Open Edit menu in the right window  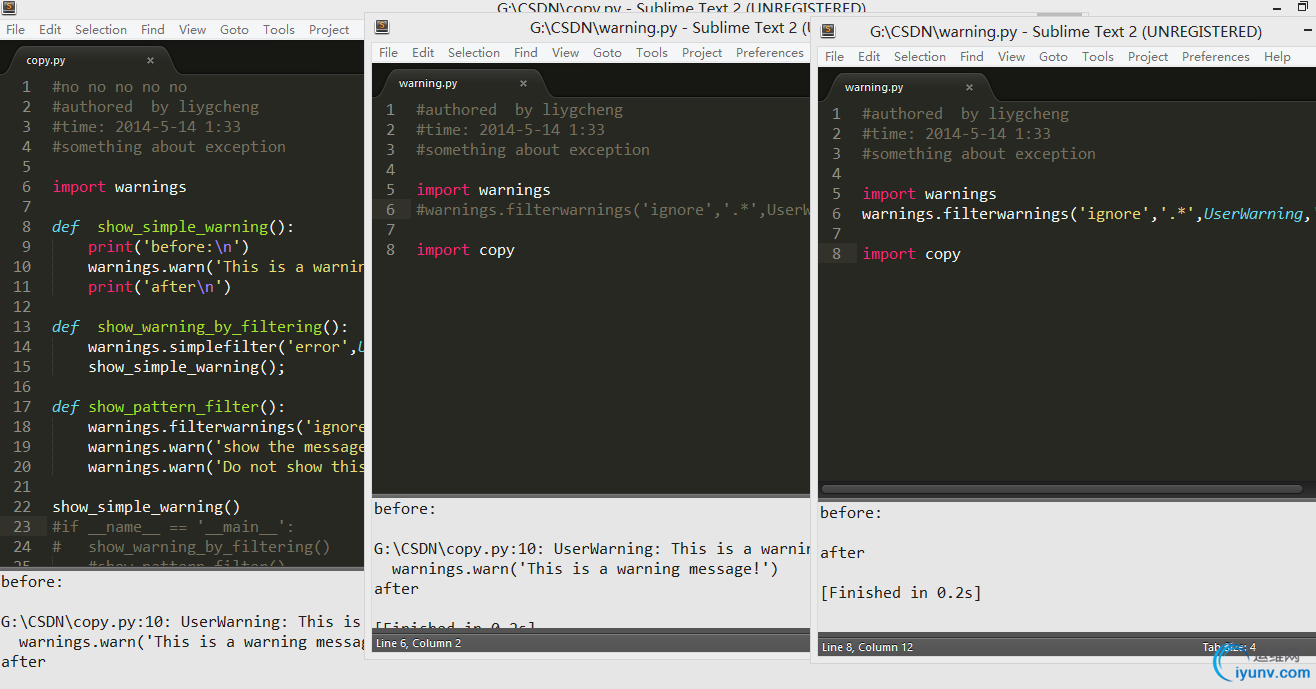[x=869, y=57]
